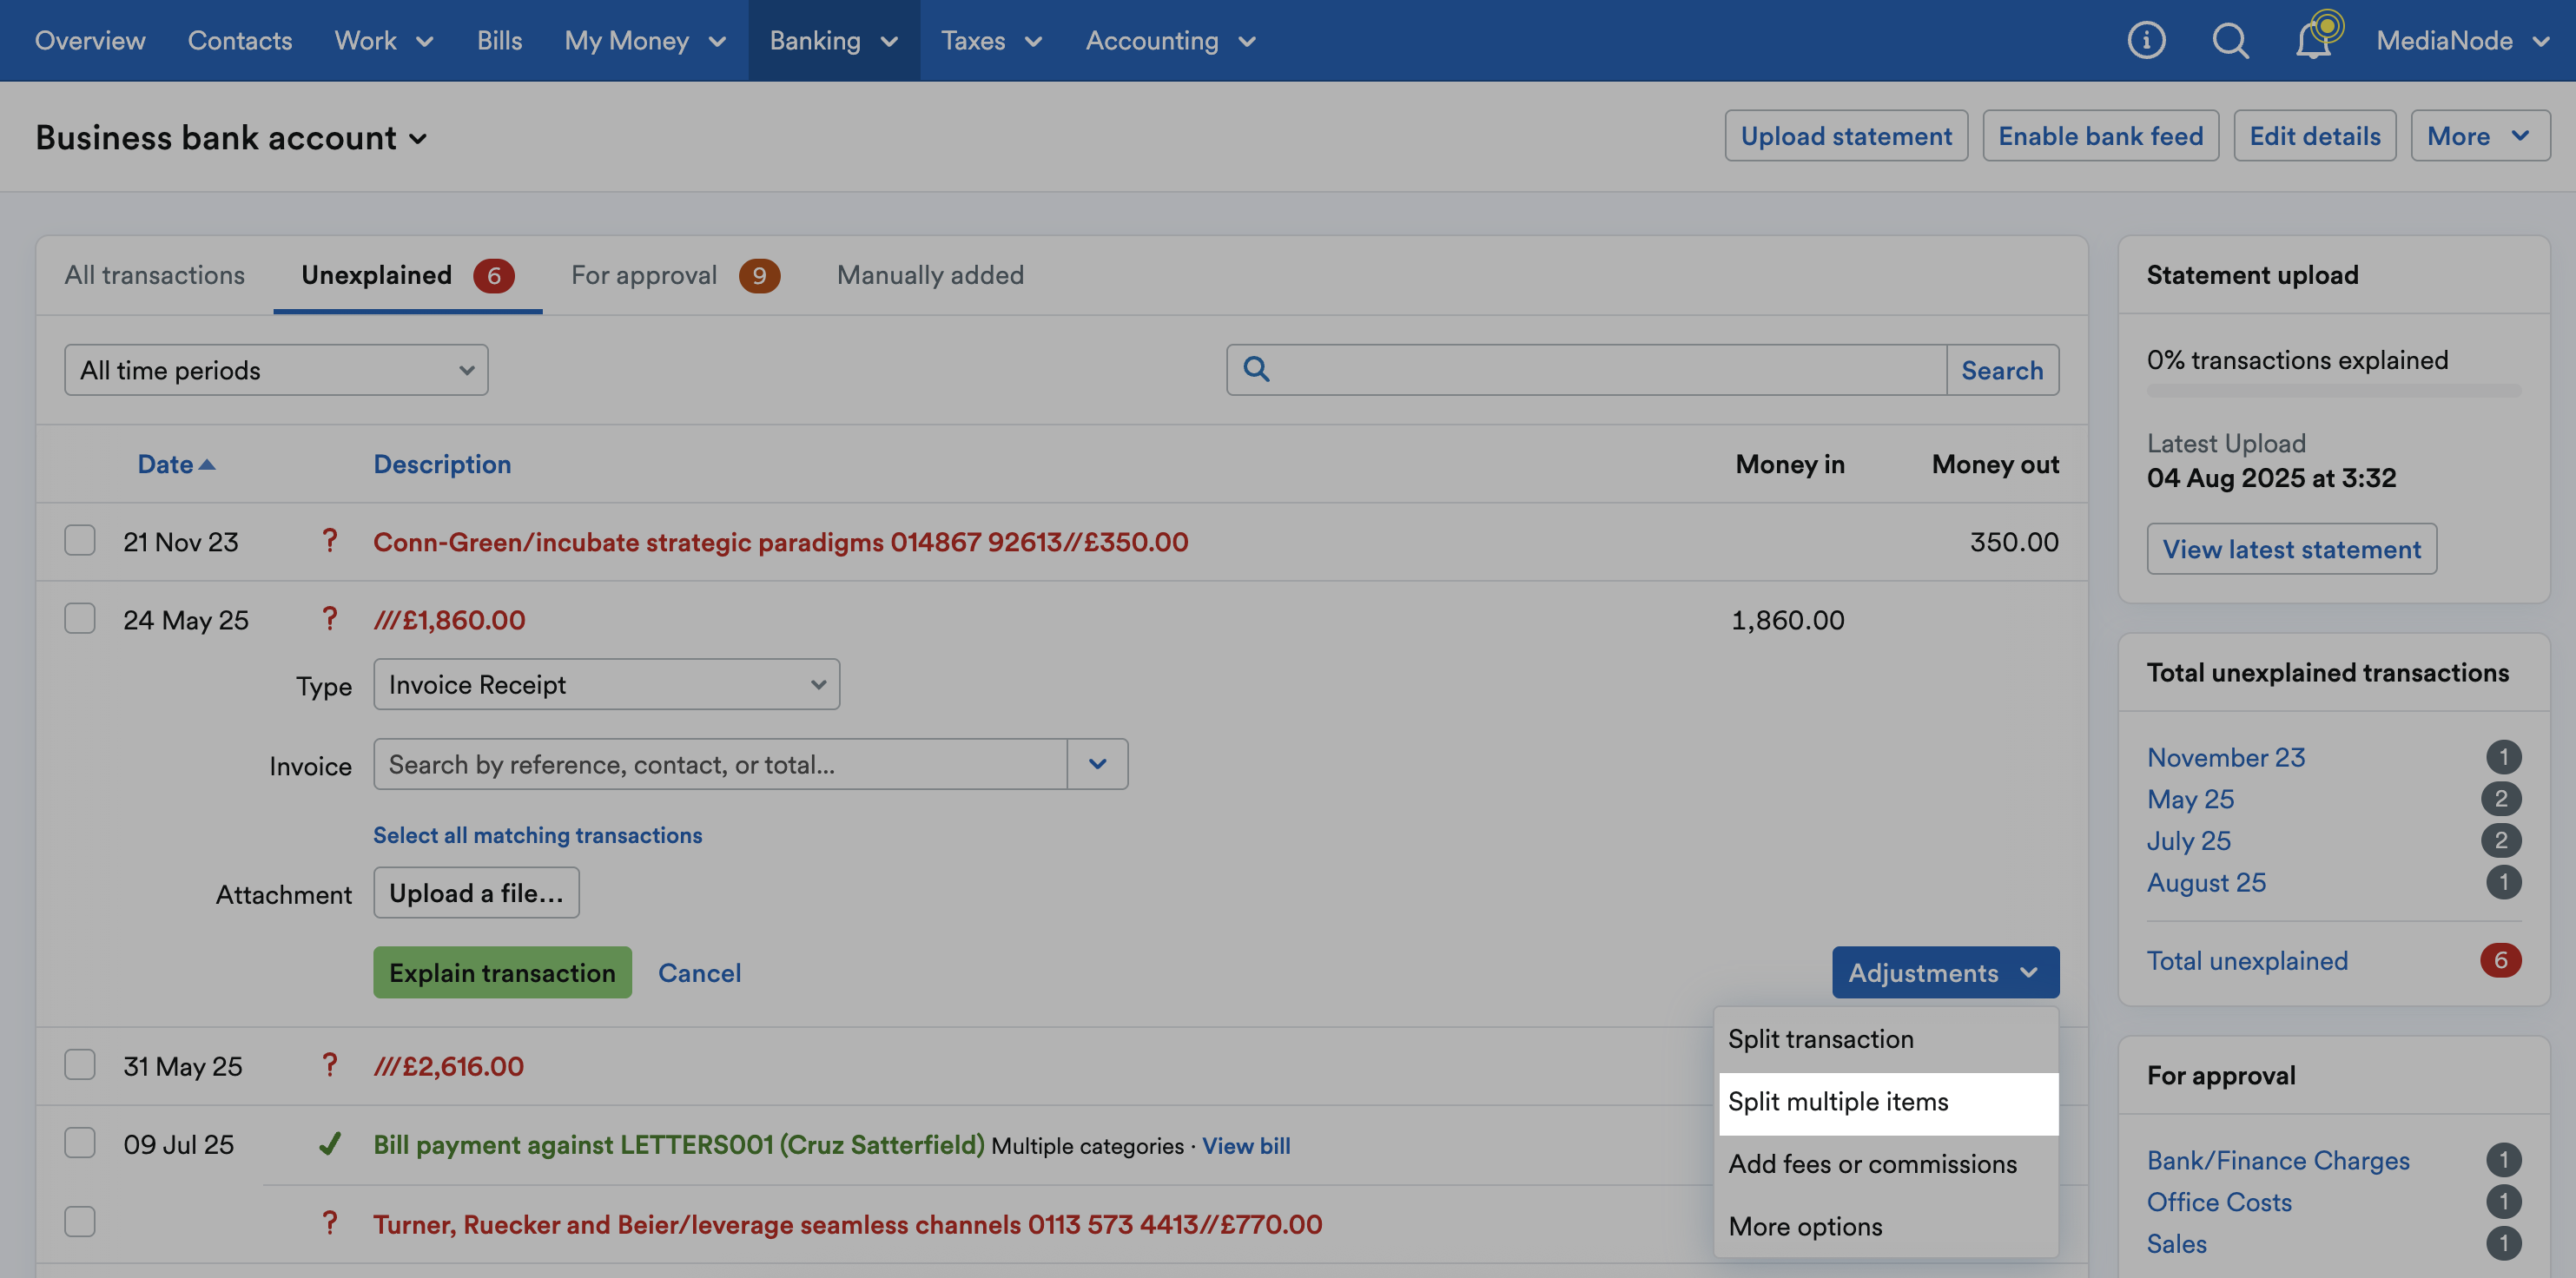The height and width of the screenshot is (1278, 2576).
Task: Switch to the Manually added tab
Action: point(930,275)
